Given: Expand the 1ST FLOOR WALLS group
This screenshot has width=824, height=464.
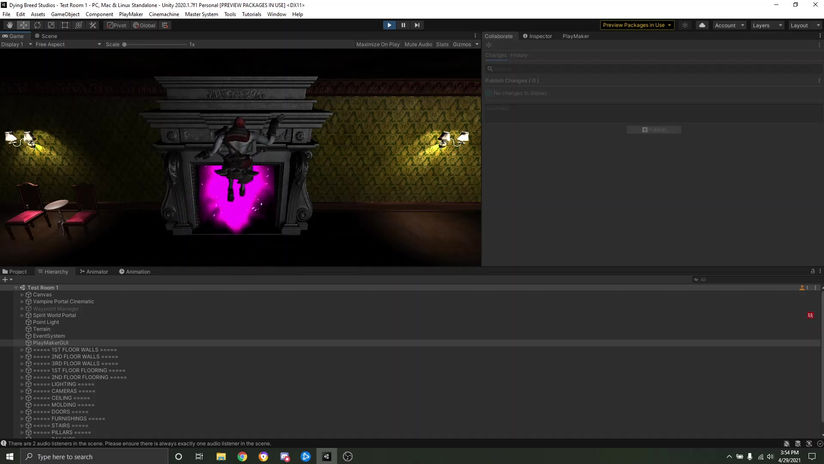Looking at the screenshot, I should pyautogui.click(x=22, y=350).
